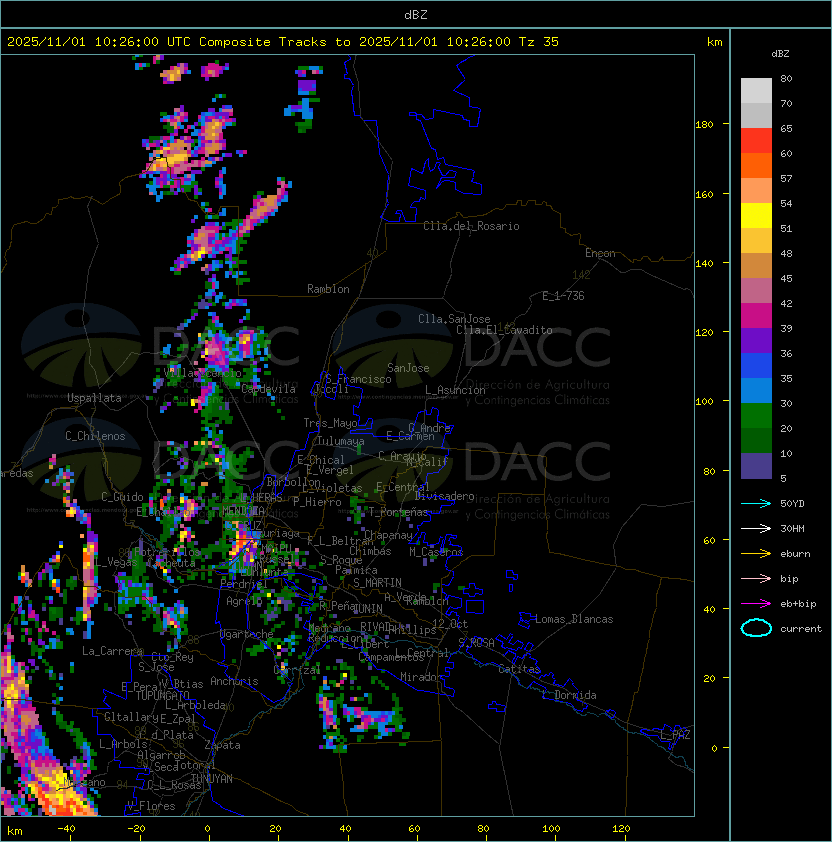Click the Catitas town label
Viewport: 832px width, 842px height.
(x=519, y=669)
